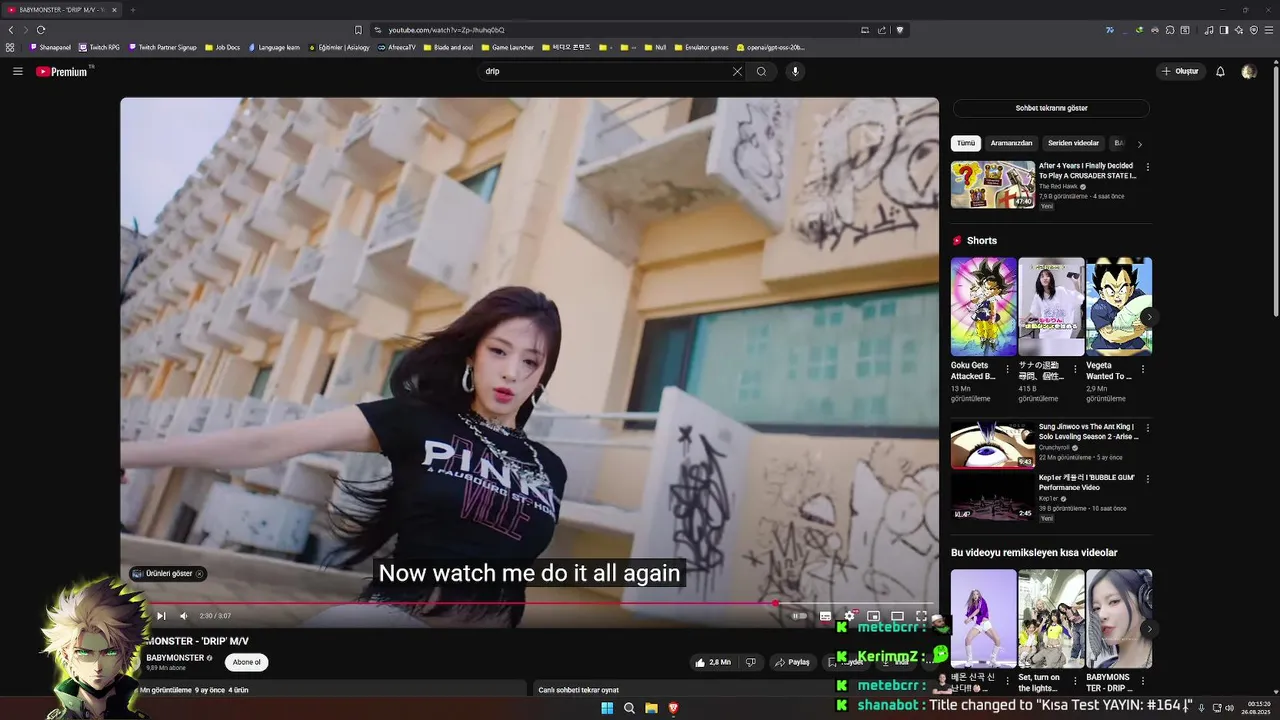Open Kep1er BUBBLE GUM performance video

993,497
